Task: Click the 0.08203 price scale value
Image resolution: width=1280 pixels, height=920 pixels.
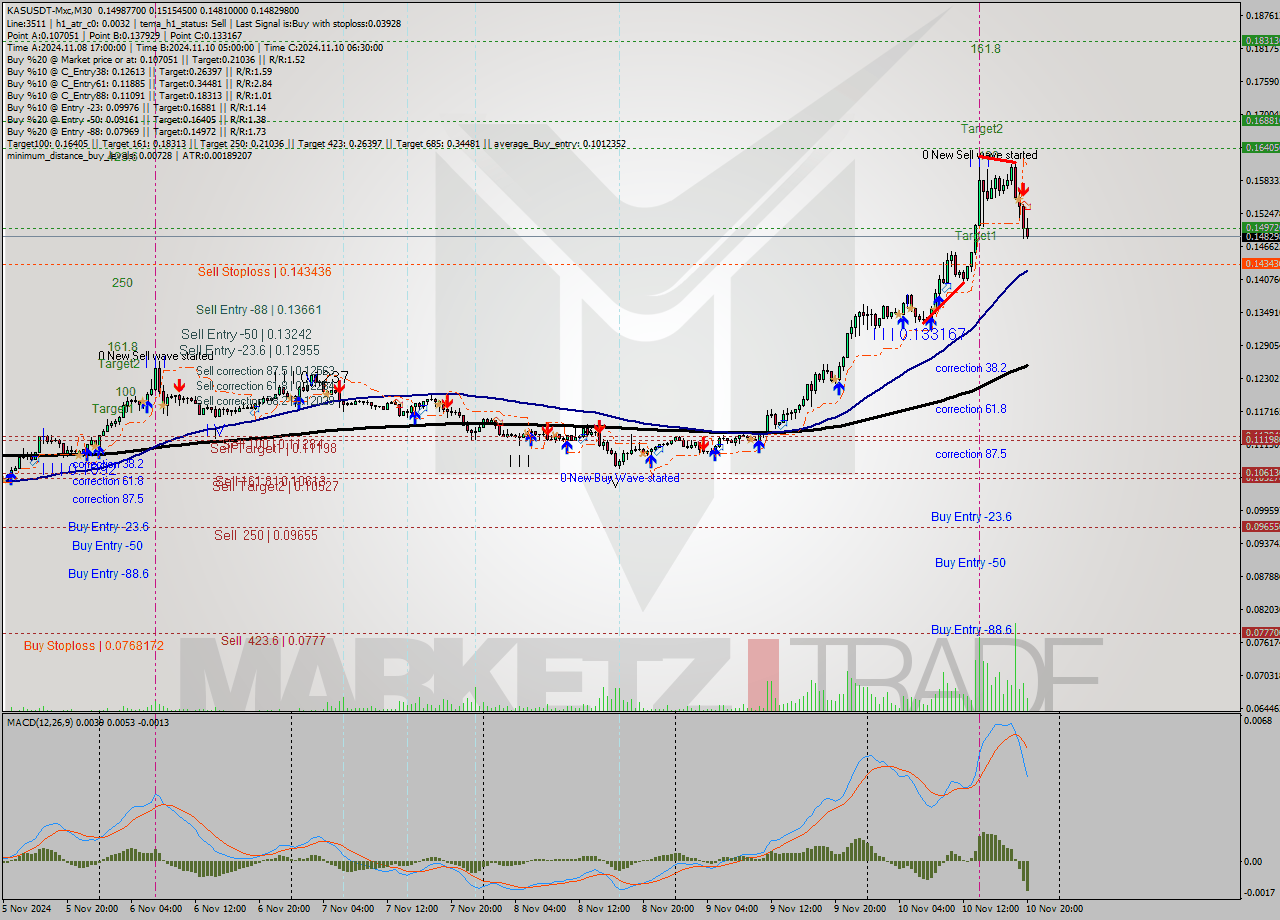Action: point(1262,609)
